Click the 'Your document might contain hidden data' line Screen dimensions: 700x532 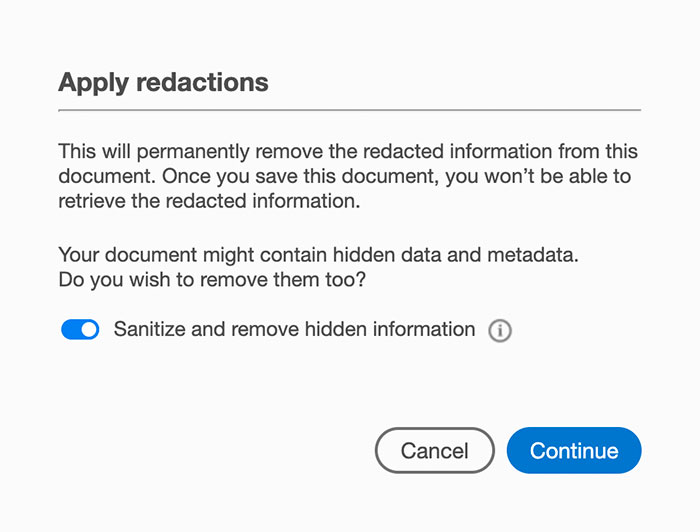coord(318,256)
